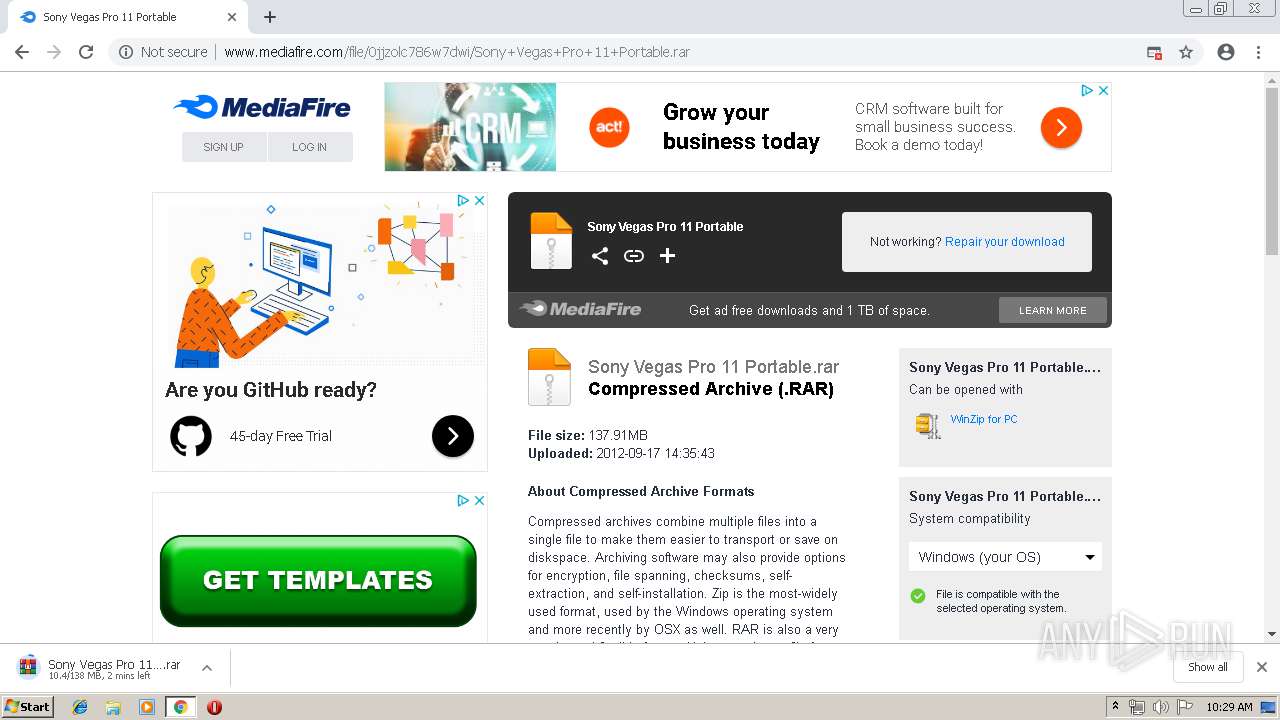This screenshot has height=720, width=1280.
Task: Click the WinZip for PC icon
Action: pyautogui.click(x=928, y=425)
